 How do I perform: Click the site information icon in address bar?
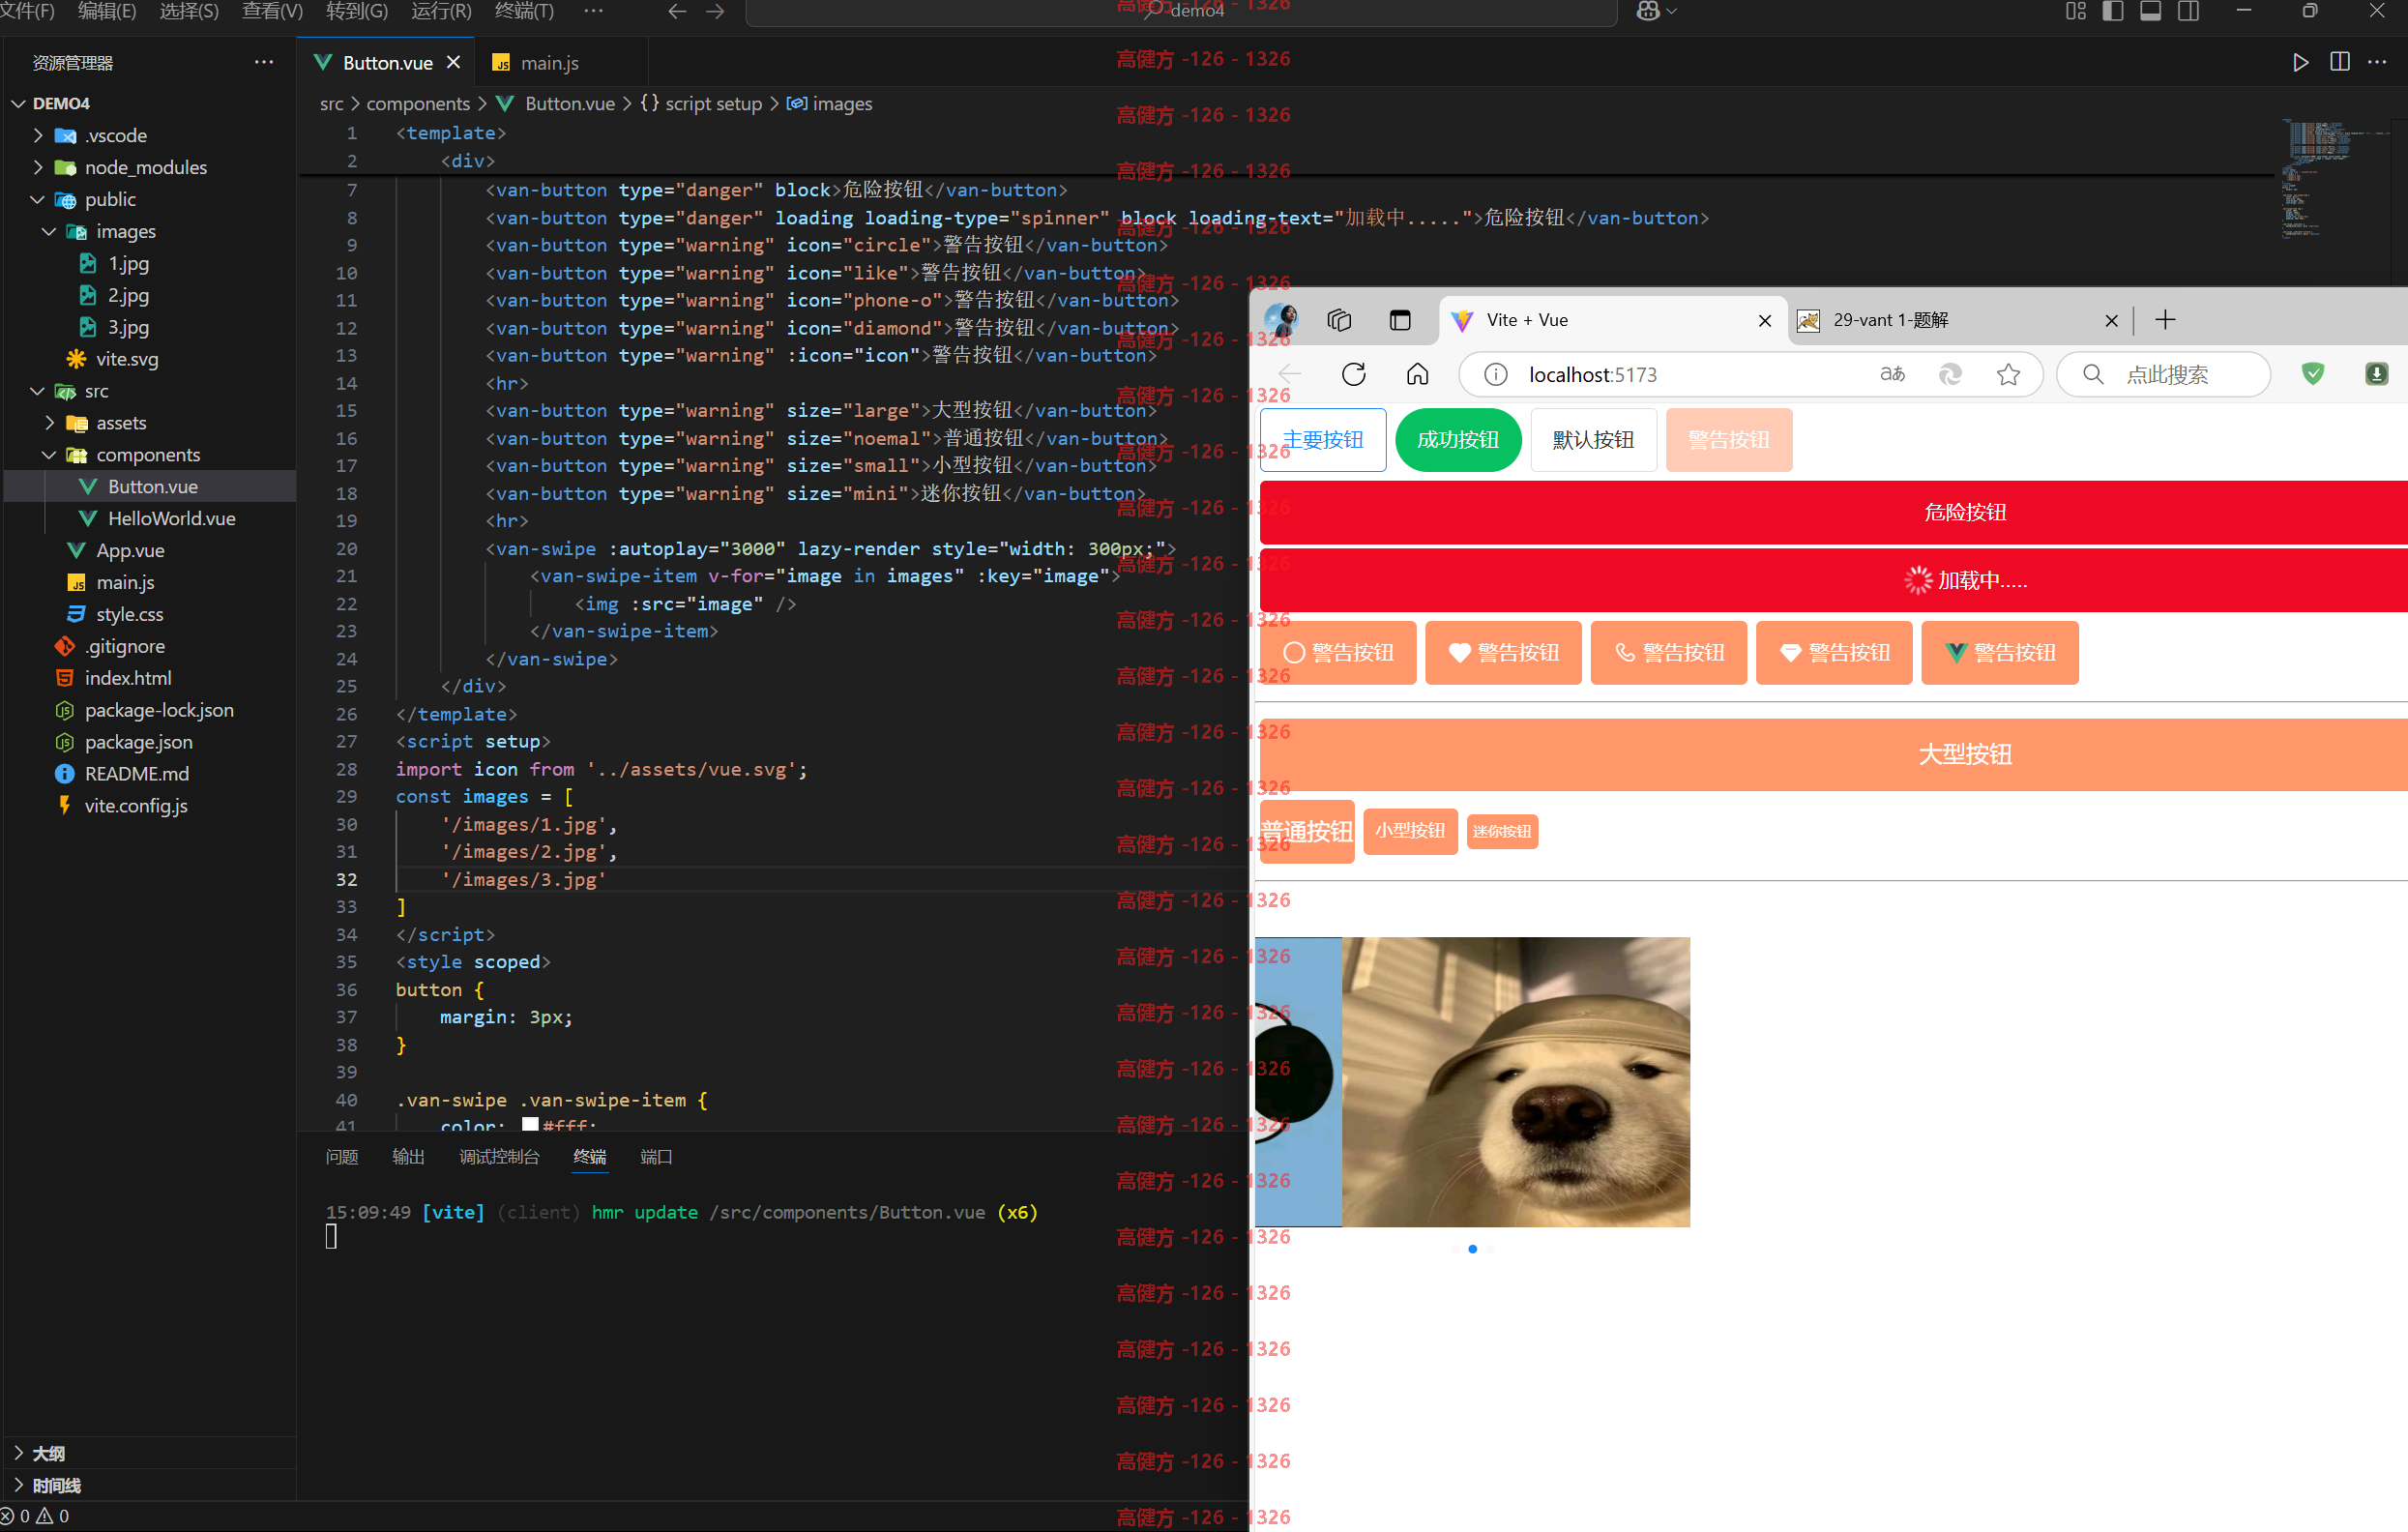pyautogui.click(x=1496, y=374)
